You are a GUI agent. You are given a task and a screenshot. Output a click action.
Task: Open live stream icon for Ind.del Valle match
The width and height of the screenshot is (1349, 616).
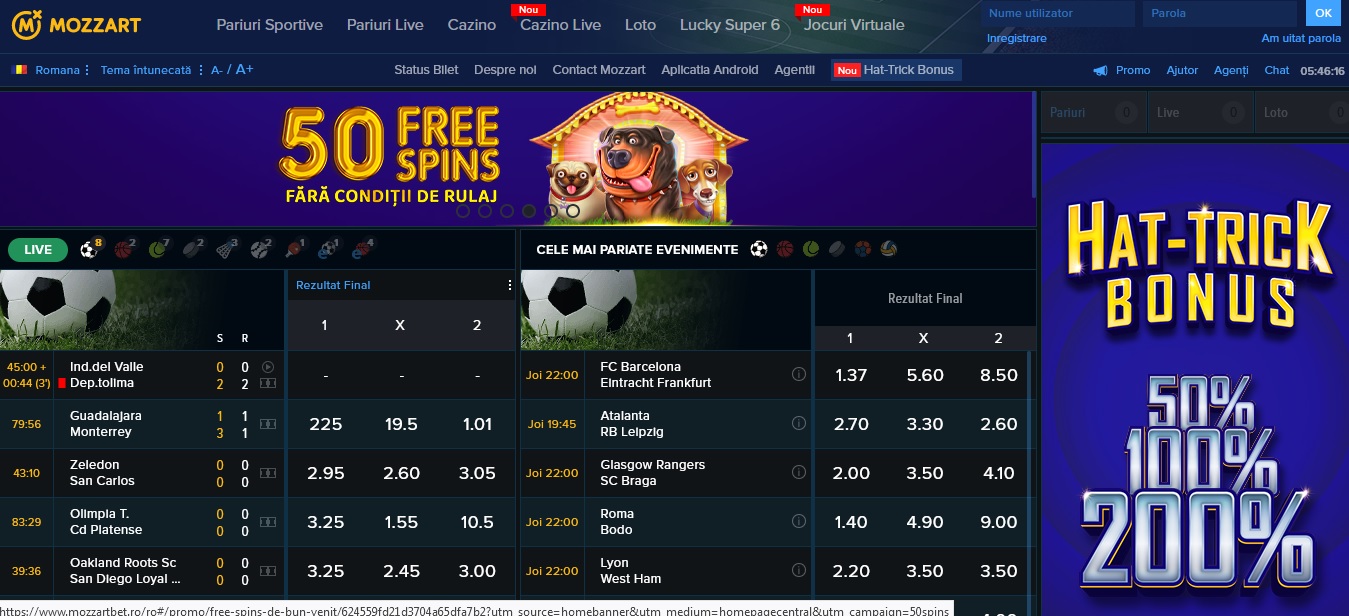(268, 367)
